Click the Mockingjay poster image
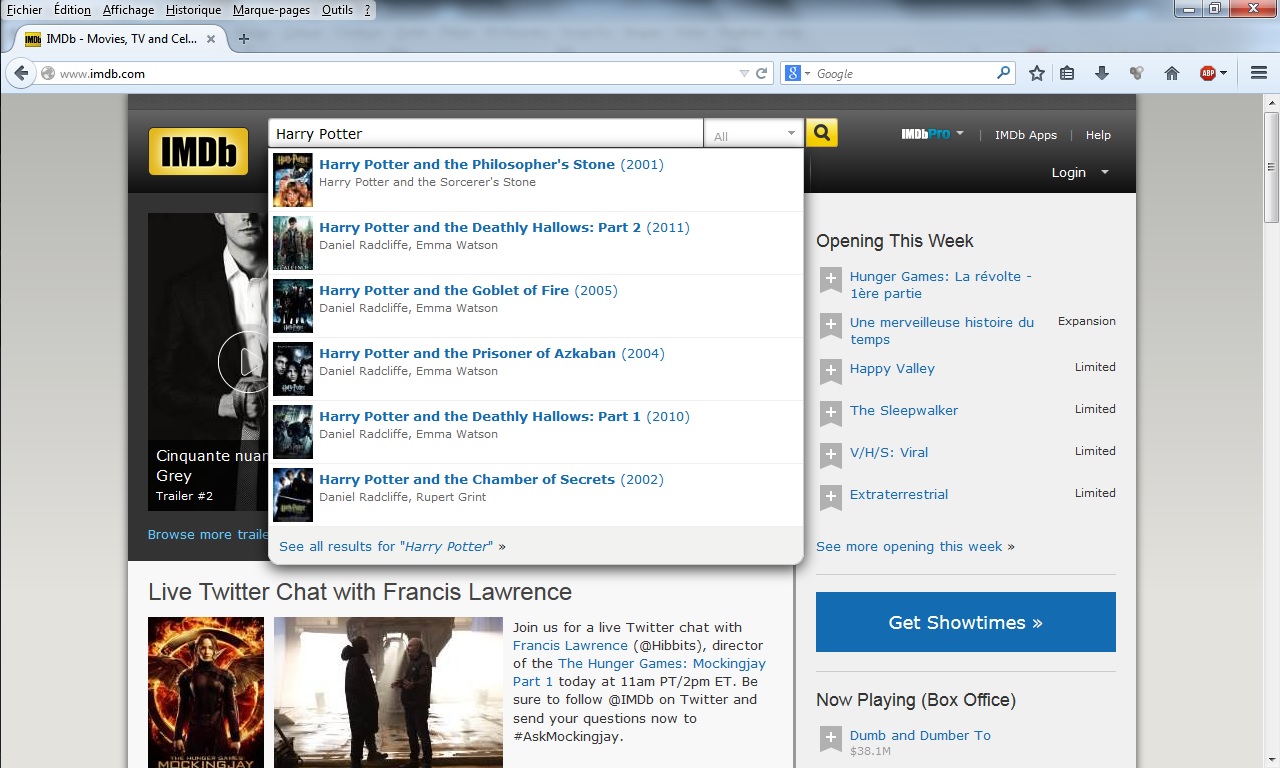The height and width of the screenshot is (768, 1280). coord(206,692)
